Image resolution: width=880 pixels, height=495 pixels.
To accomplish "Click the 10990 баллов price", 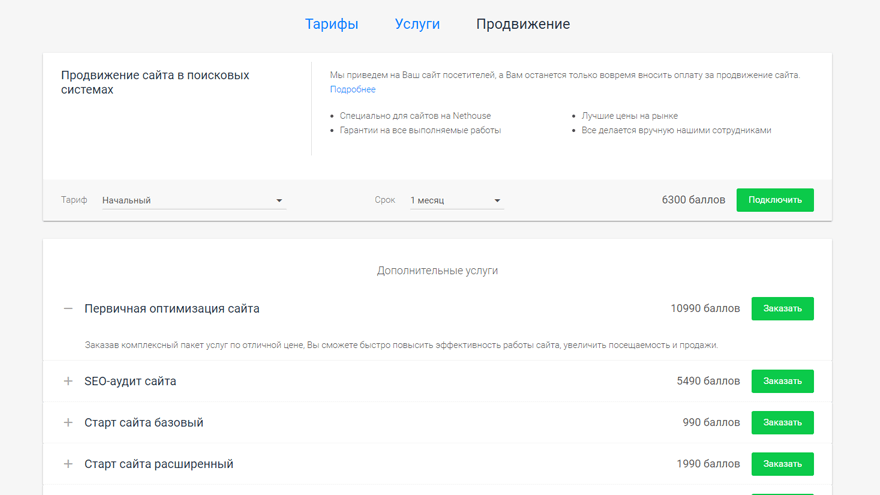I will [x=705, y=309].
